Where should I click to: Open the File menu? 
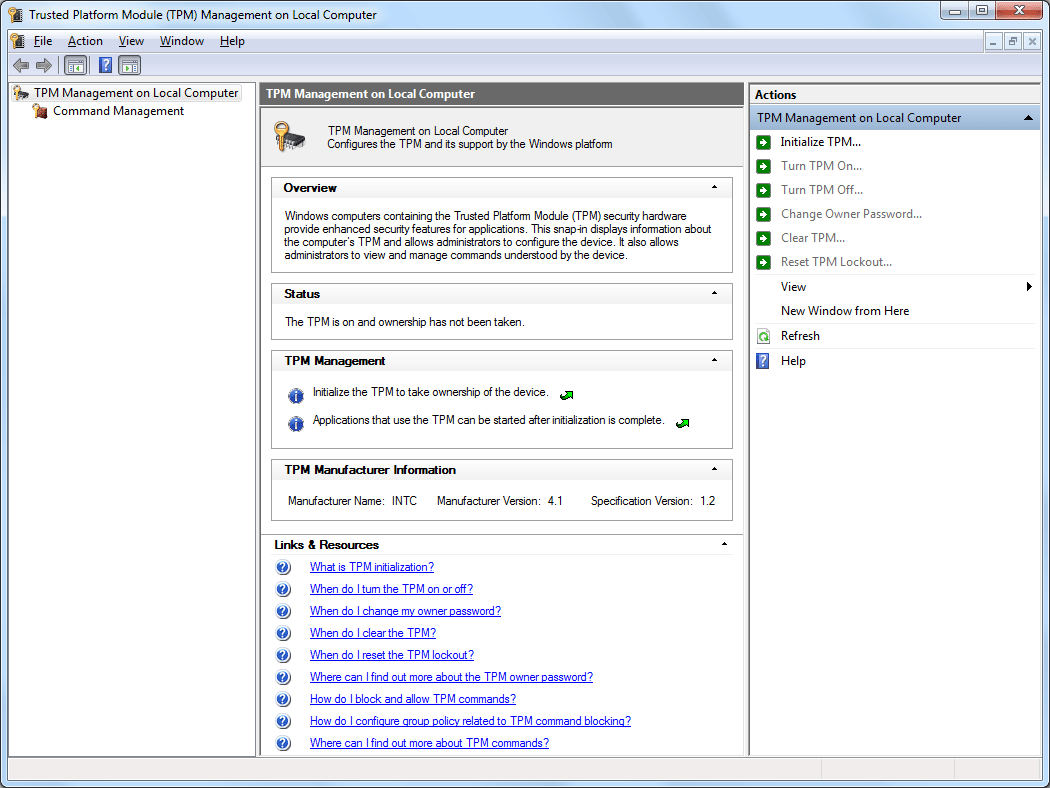(43, 41)
